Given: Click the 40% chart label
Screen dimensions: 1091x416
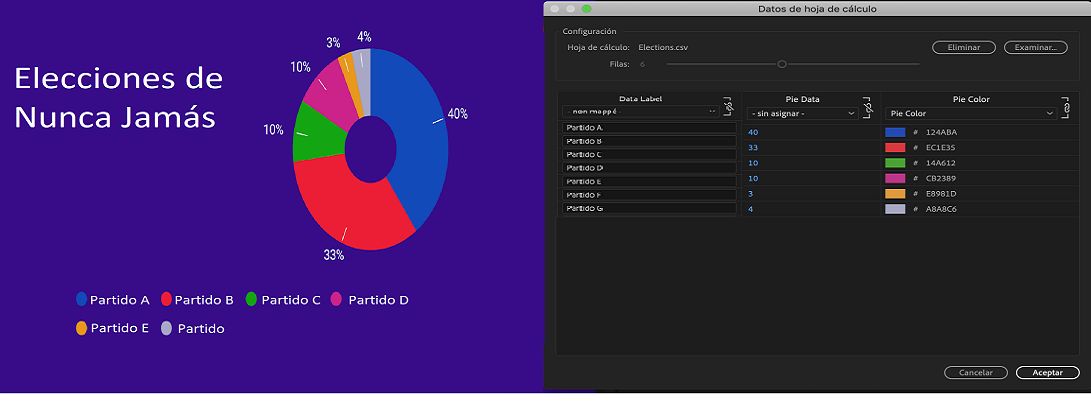Looking at the screenshot, I should [457, 114].
